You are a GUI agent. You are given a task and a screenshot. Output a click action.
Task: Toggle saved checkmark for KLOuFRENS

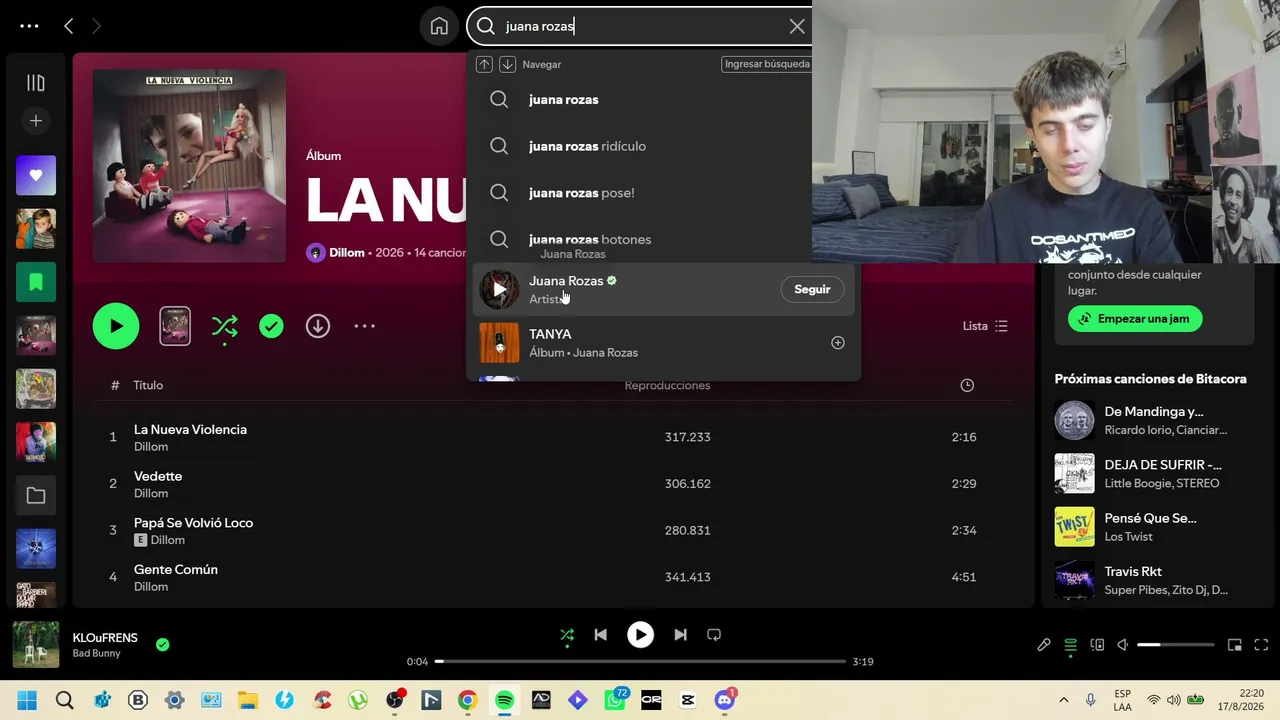click(163, 645)
